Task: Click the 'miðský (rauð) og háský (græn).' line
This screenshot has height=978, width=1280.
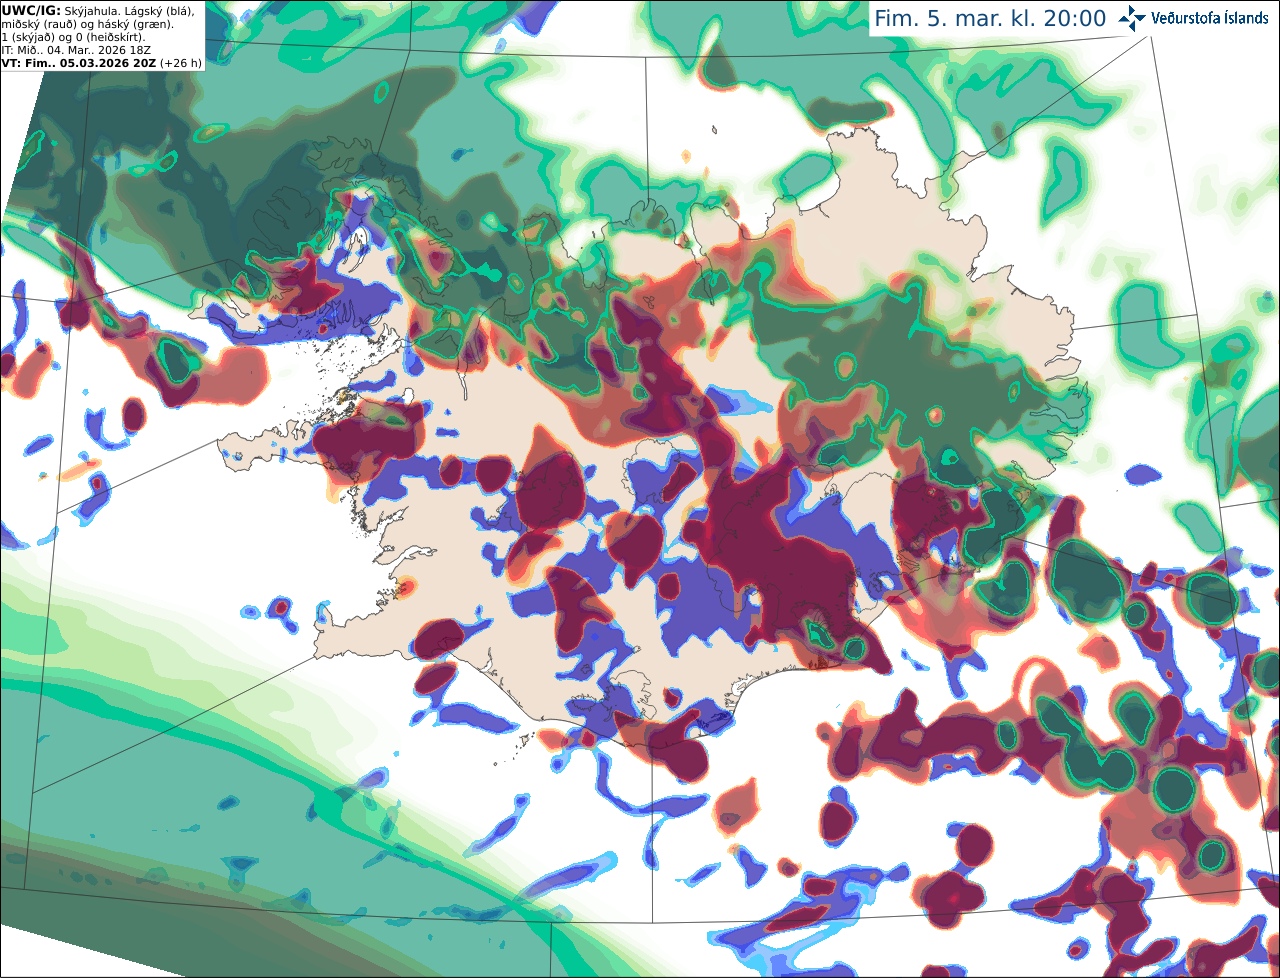Action: pos(87,24)
